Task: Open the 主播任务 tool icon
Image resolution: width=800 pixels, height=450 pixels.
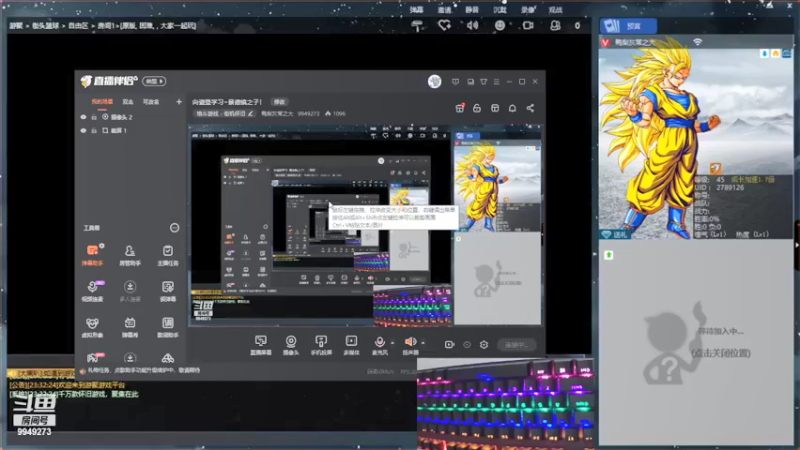Action: (167, 255)
